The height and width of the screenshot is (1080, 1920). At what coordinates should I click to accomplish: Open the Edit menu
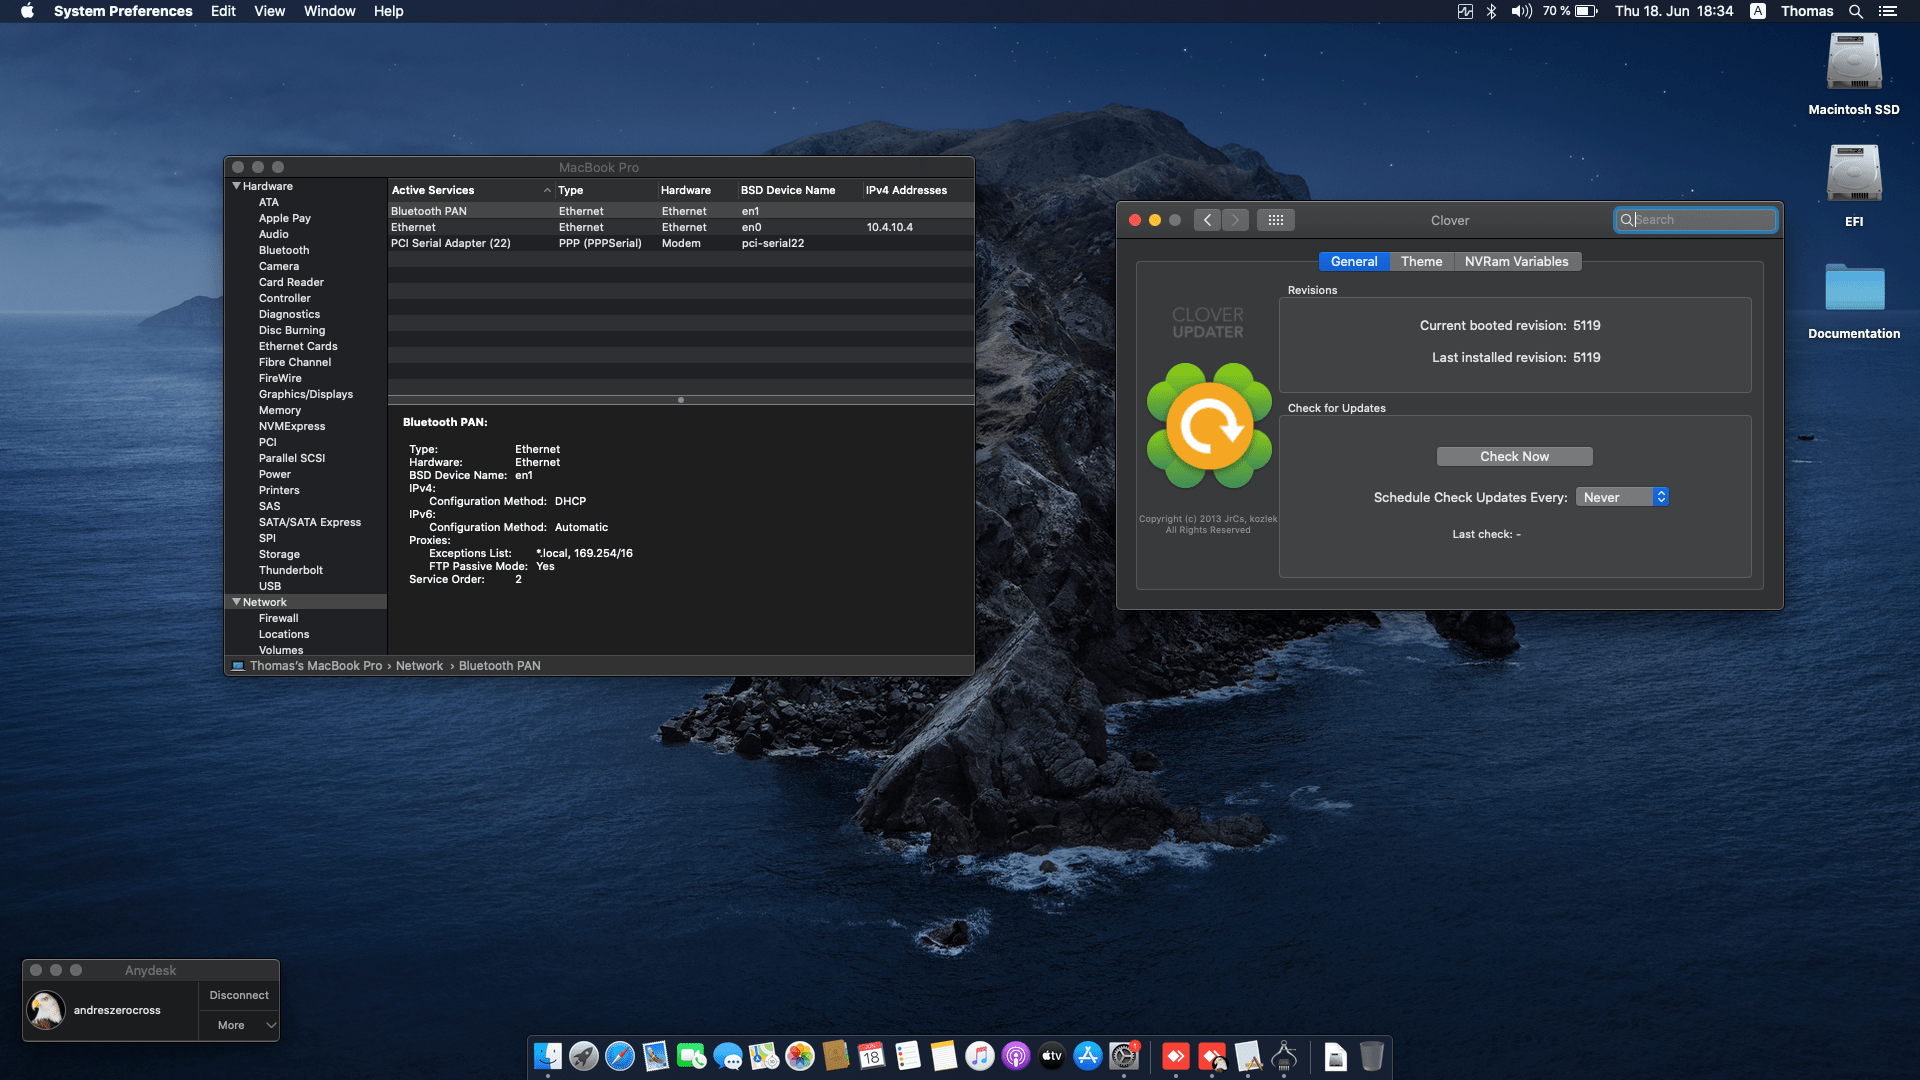pyautogui.click(x=223, y=11)
